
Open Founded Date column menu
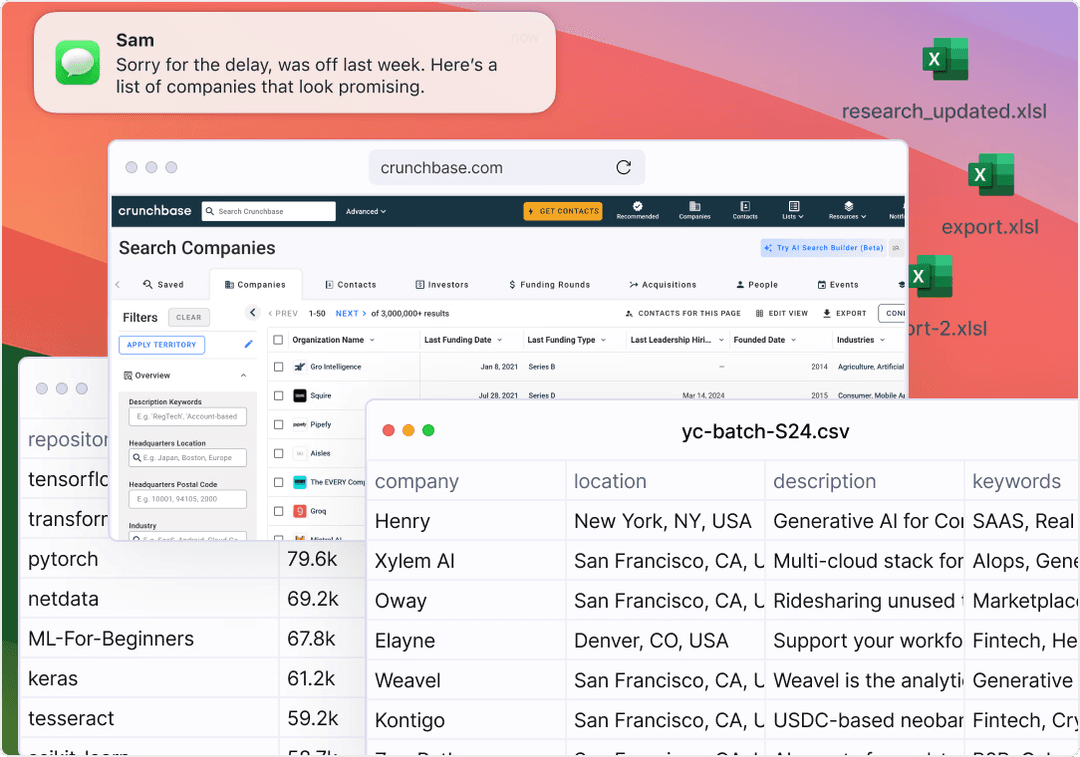click(793, 340)
